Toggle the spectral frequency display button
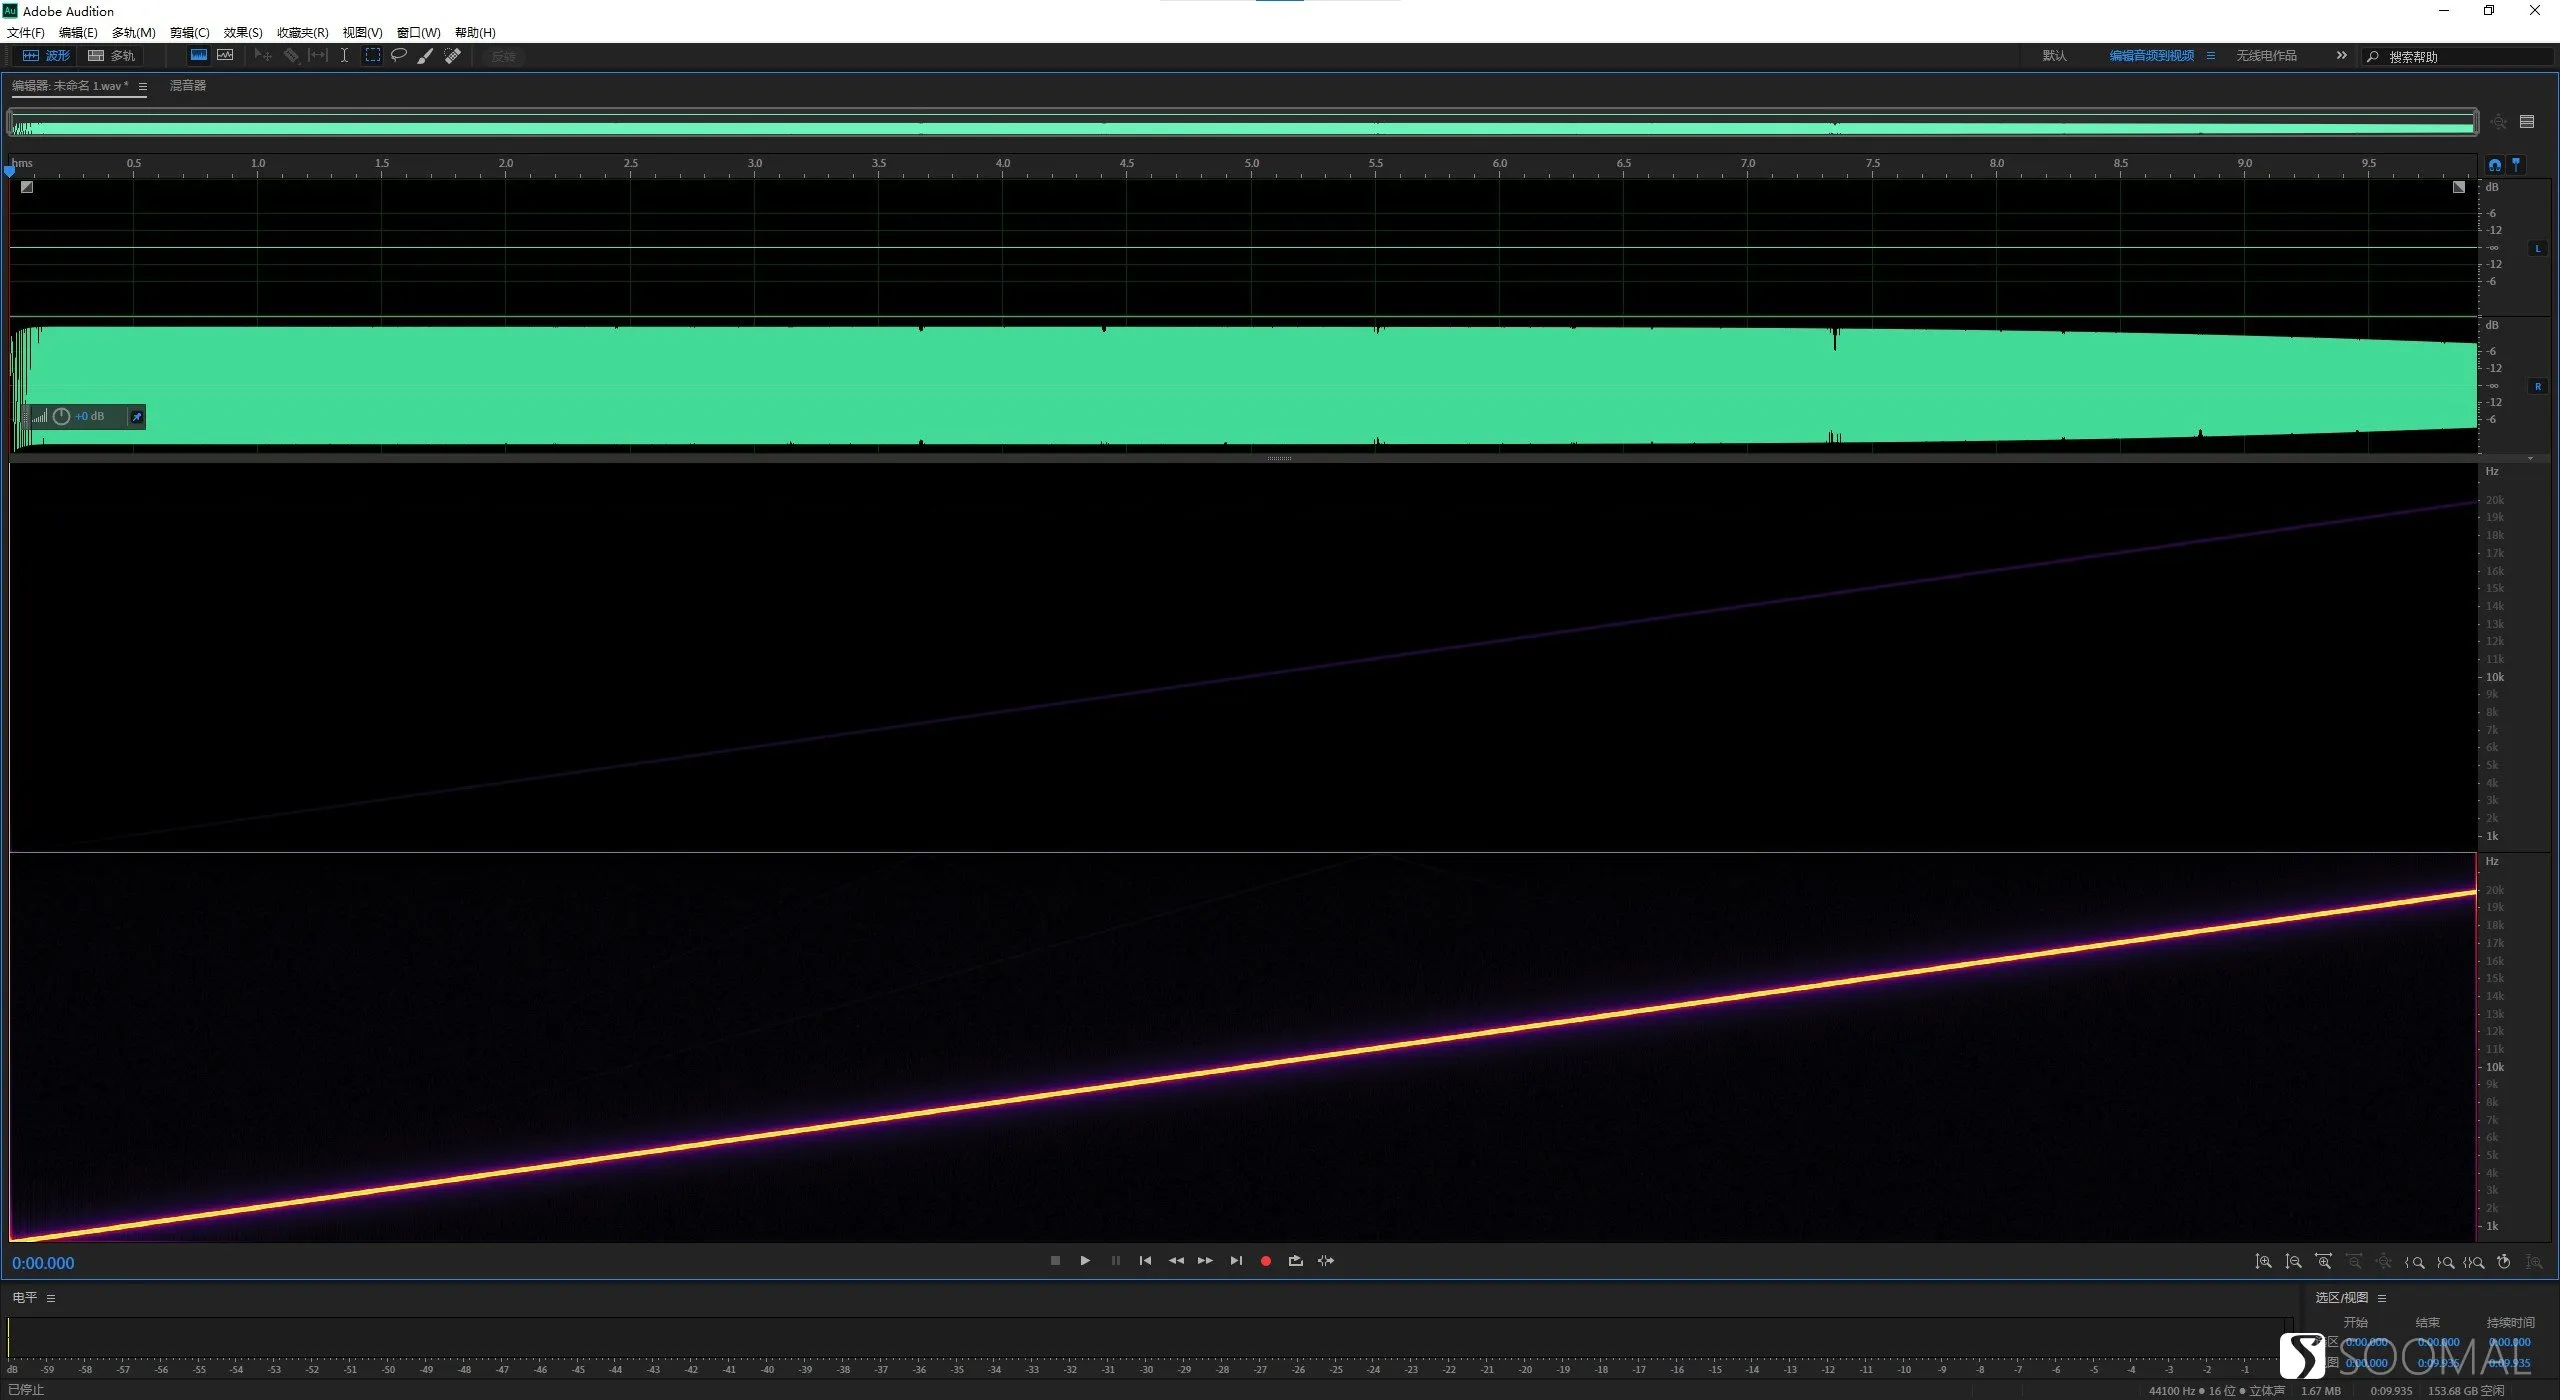 (x=199, y=56)
